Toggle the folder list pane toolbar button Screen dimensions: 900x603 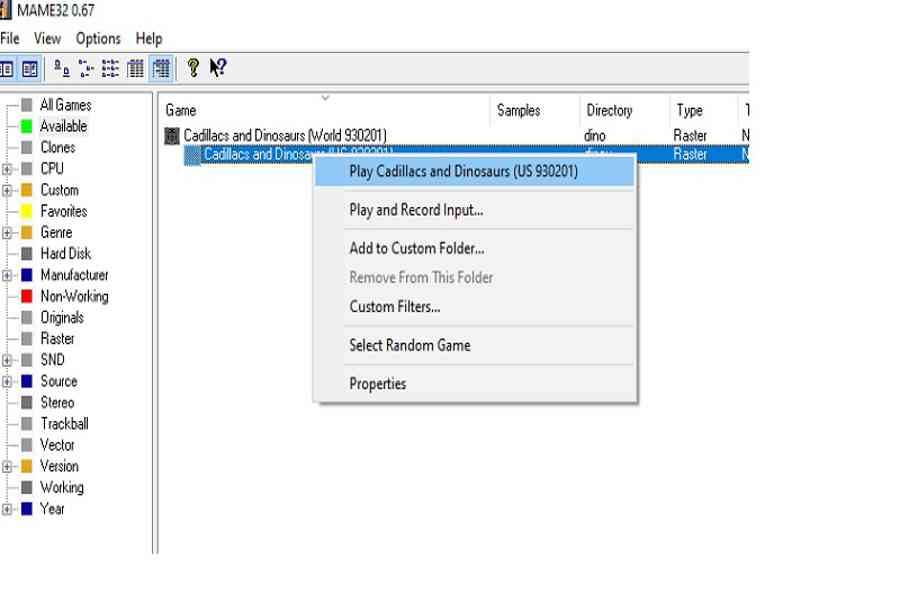[6, 68]
